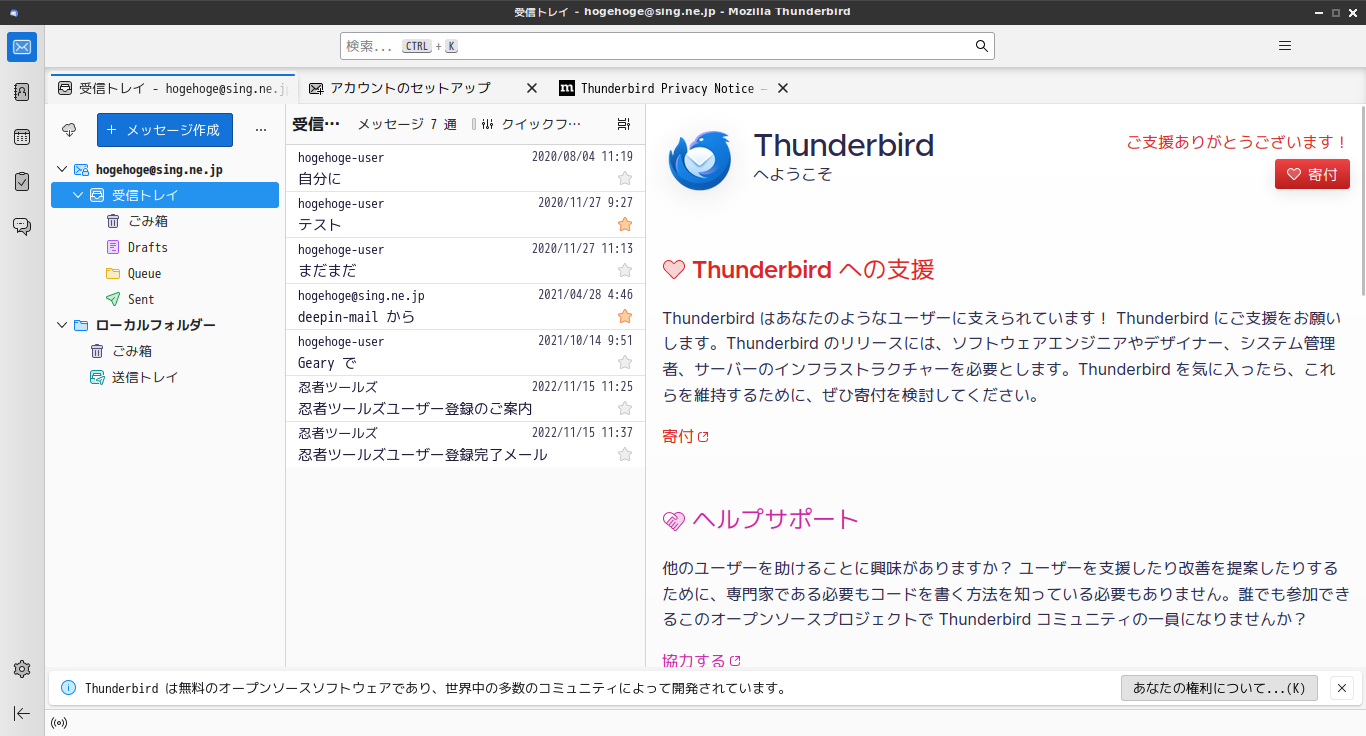Open Settings gear in sidebar

click(22, 669)
